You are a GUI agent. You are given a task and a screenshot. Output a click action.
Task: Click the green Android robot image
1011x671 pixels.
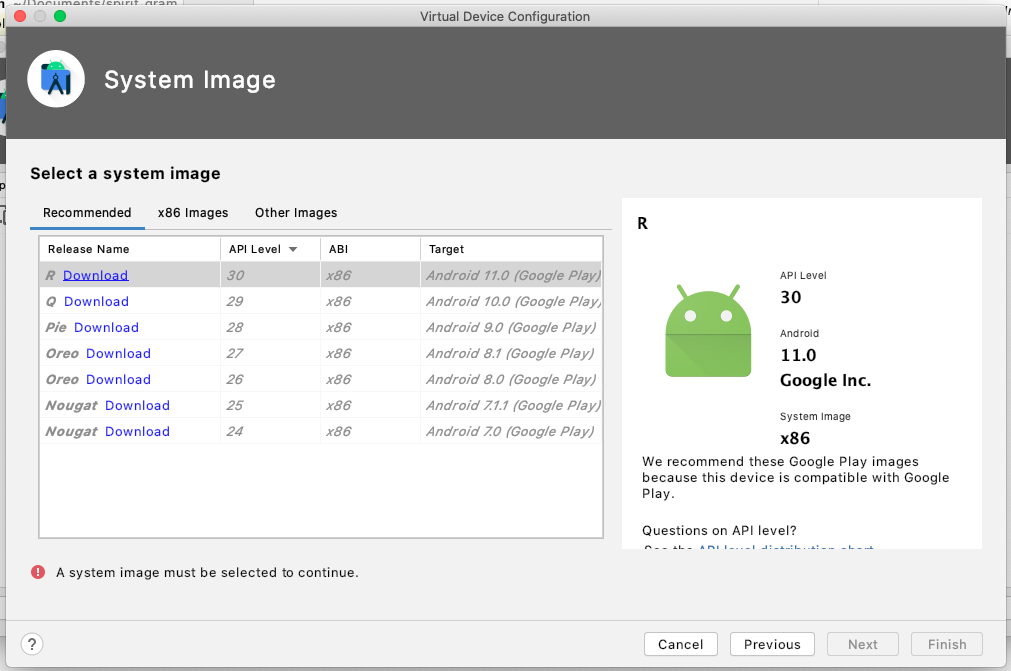pos(708,330)
